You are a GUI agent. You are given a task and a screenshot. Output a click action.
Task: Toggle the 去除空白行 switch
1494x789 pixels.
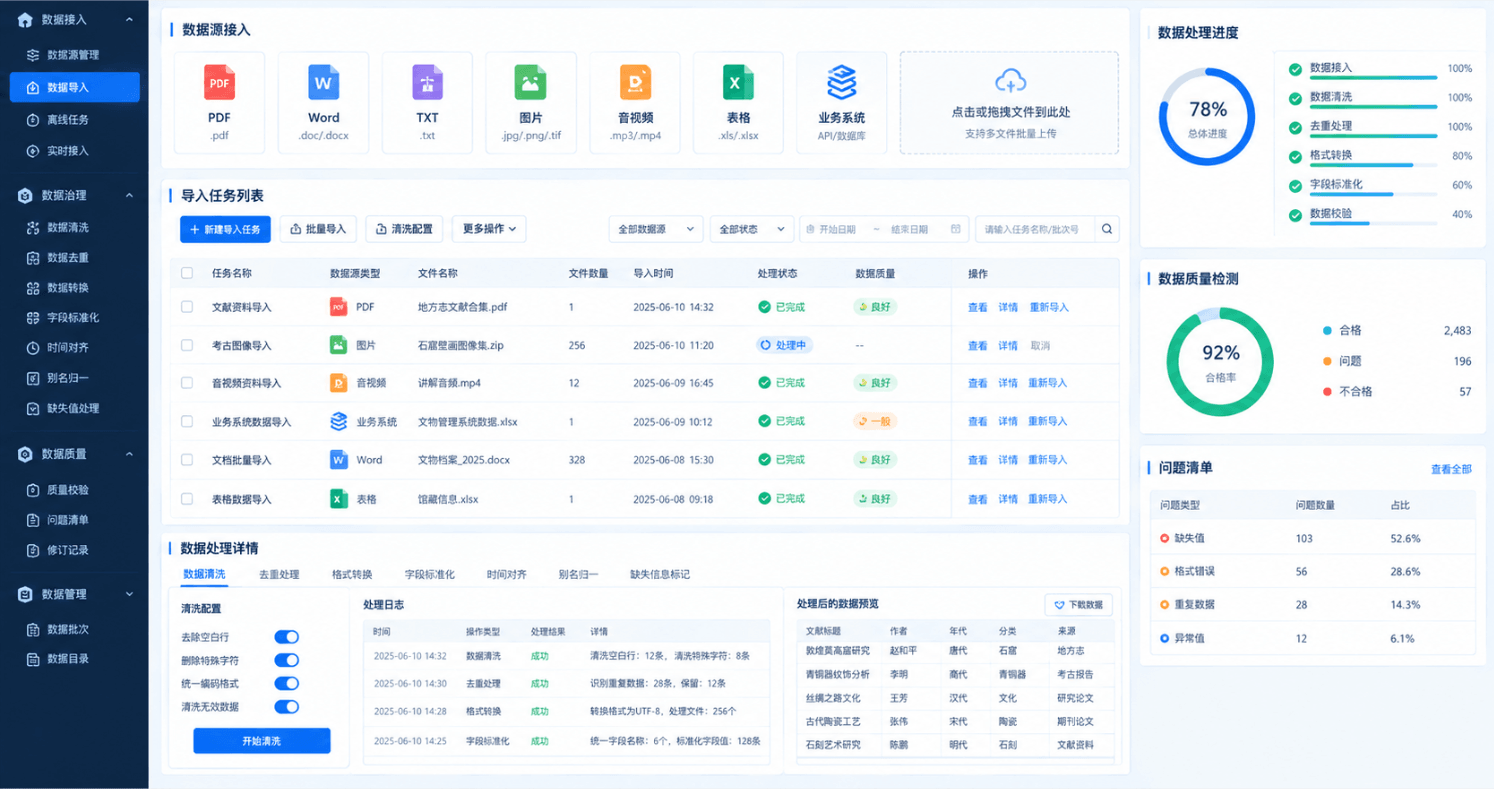coord(287,637)
